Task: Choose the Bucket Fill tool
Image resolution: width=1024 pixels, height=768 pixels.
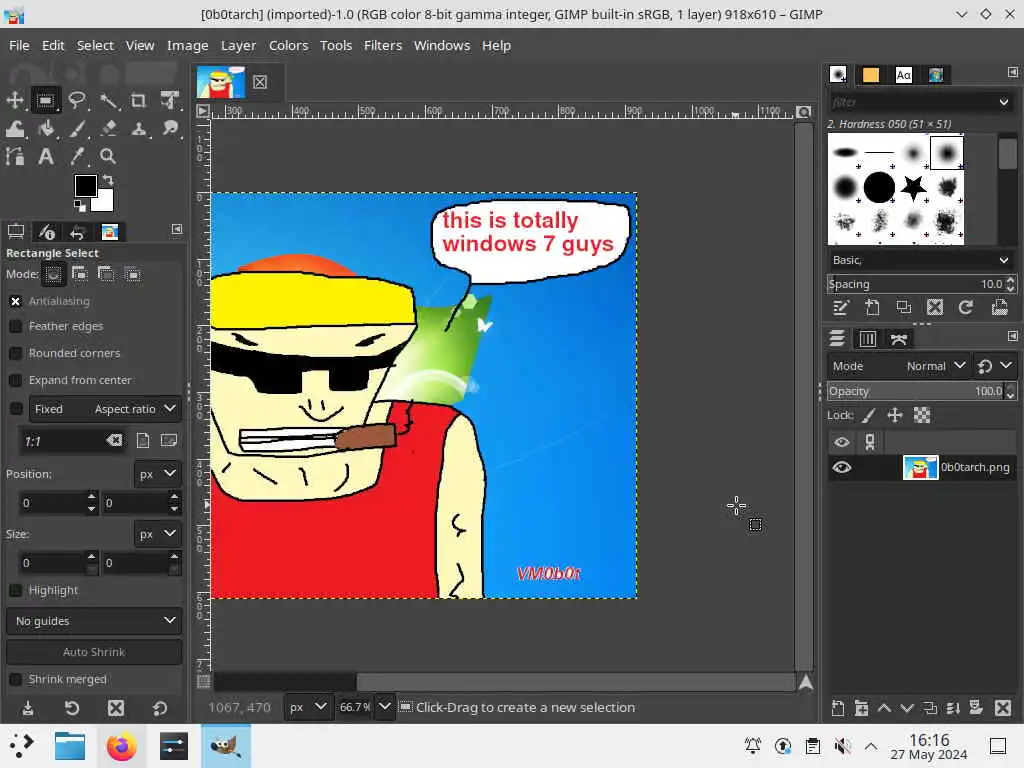Action: [x=46, y=128]
